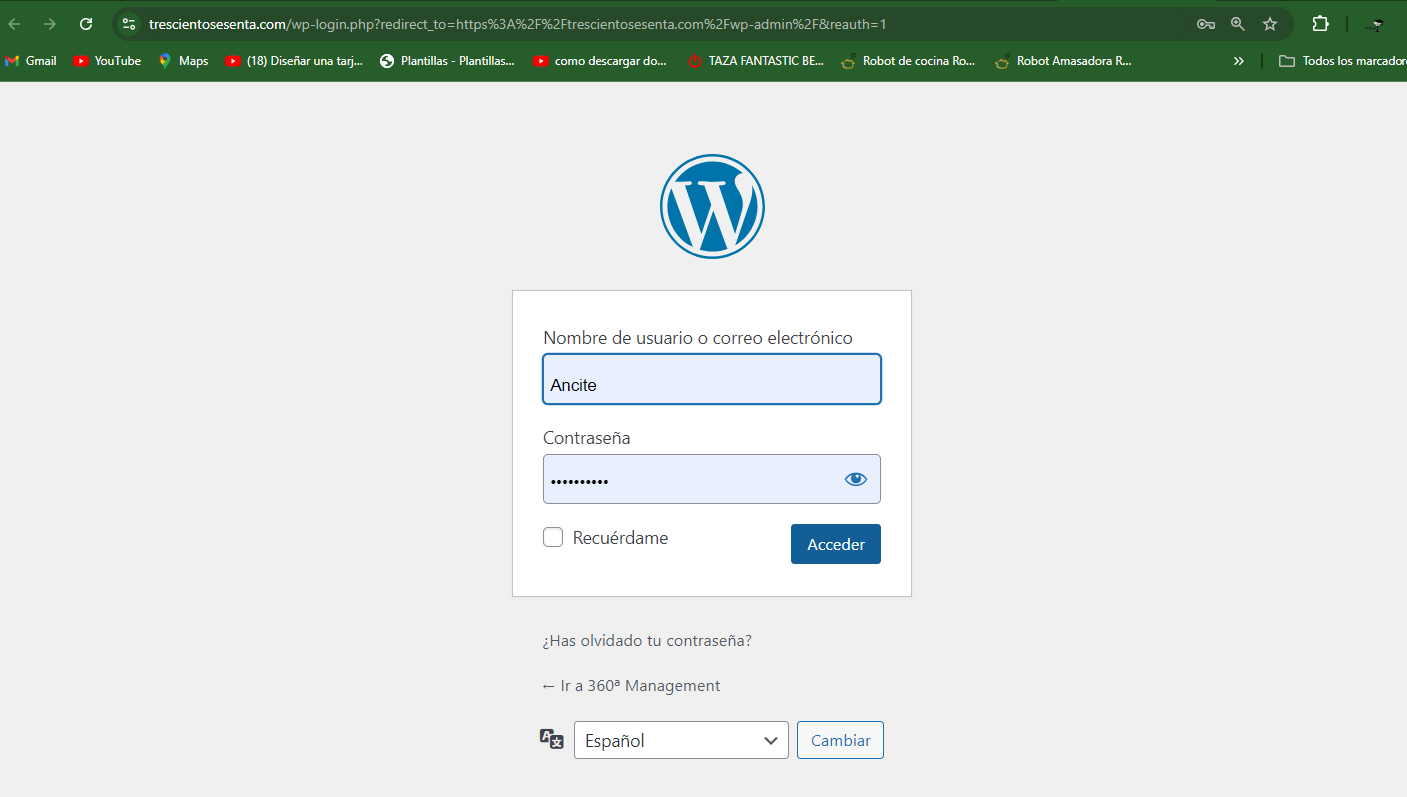Show the password with the eye icon
The image size is (1407, 797).
tap(856, 479)
